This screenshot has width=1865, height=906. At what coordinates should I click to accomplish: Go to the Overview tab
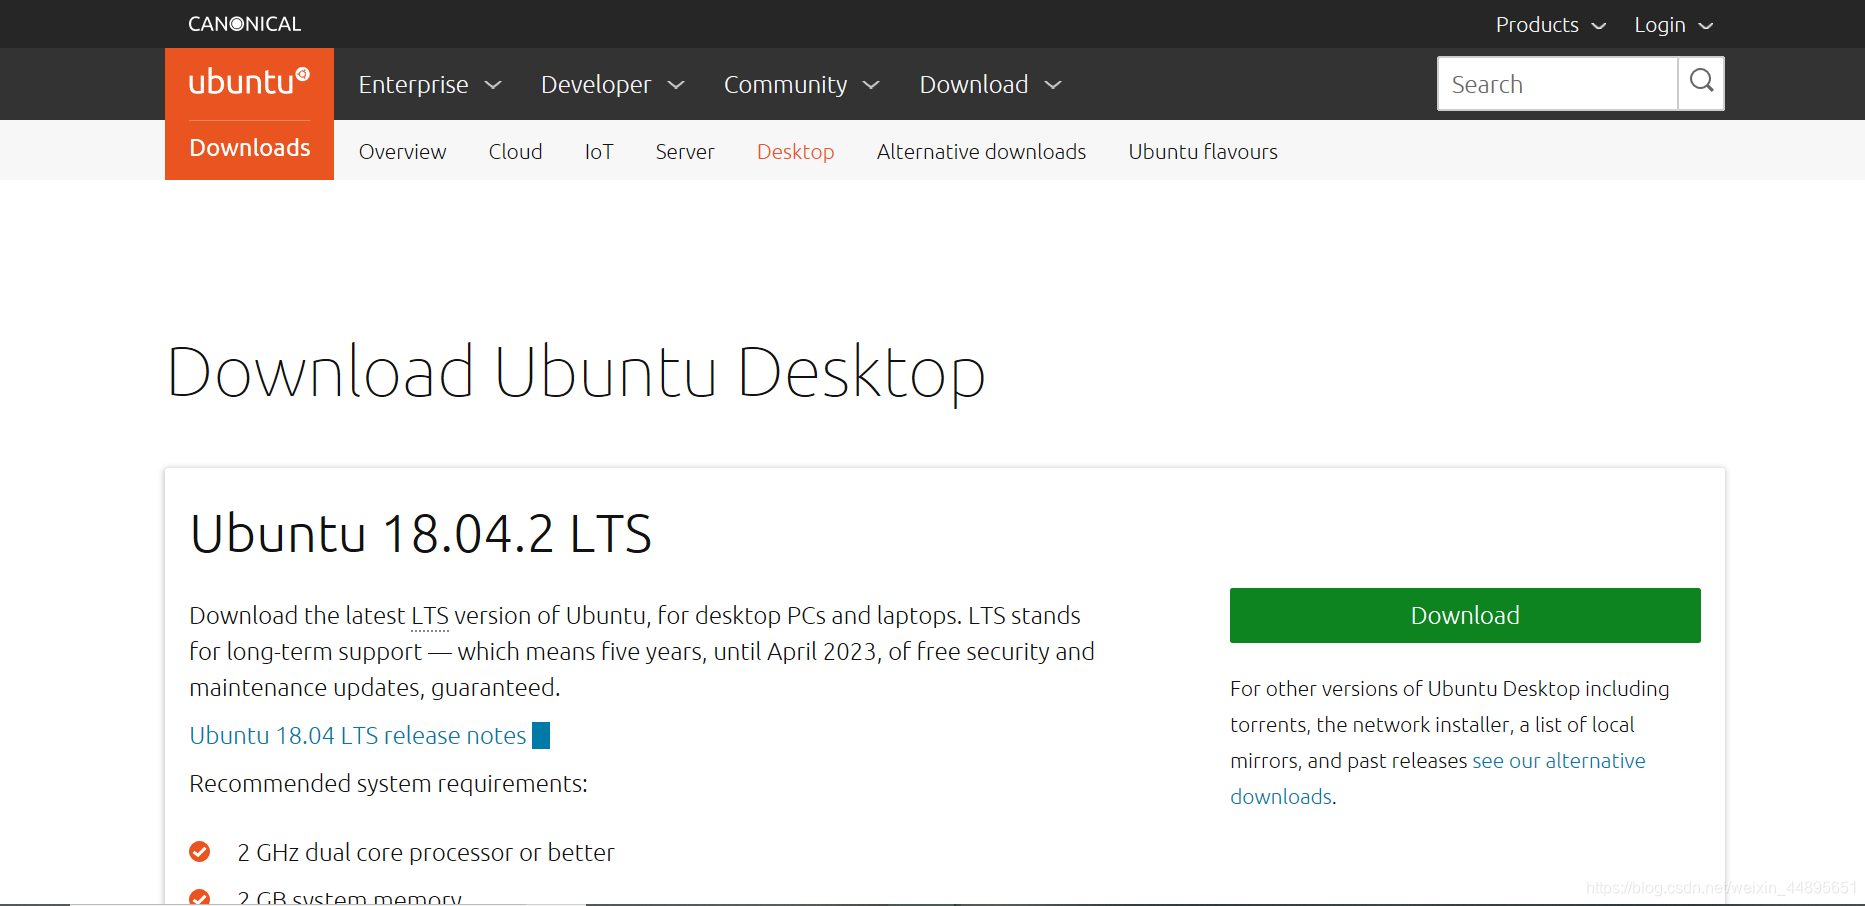click(402, 152)
